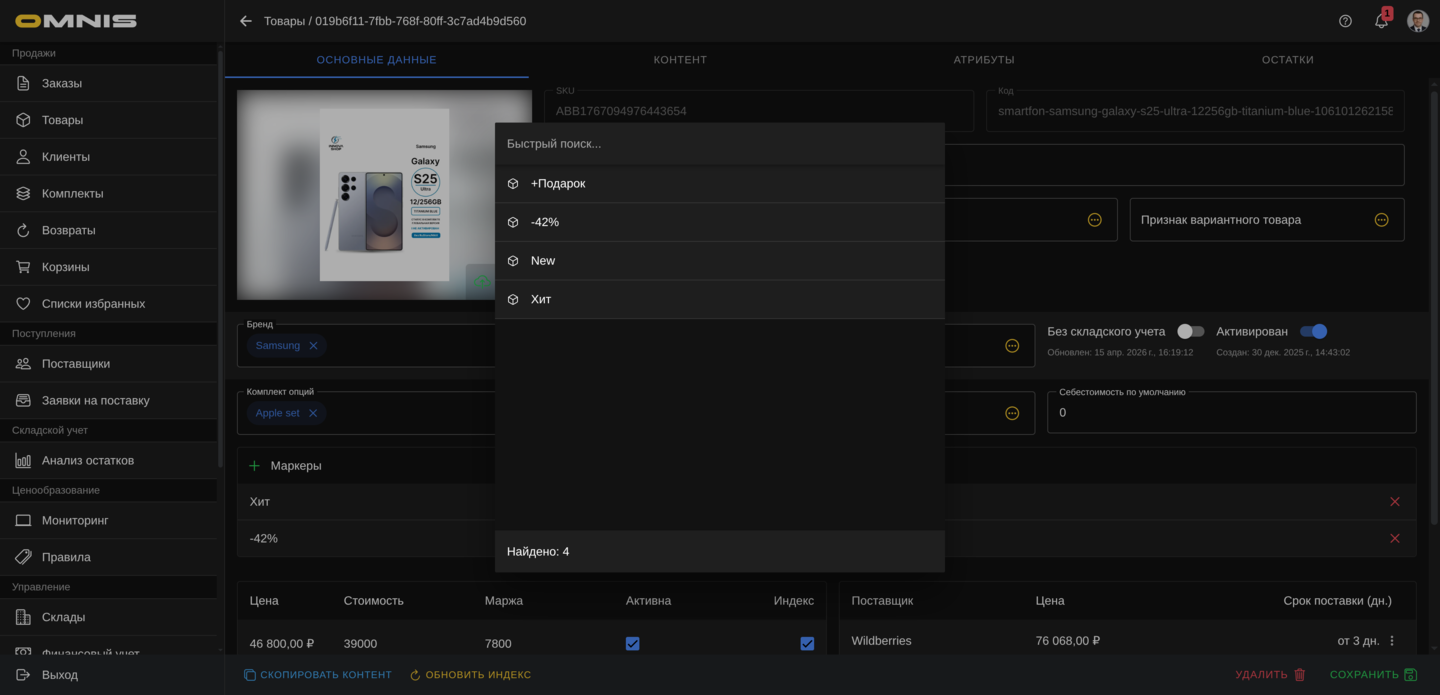Remove the -42% marker with red X
Image resolution: width=1440 pixels, height=695 pixels.
[1394, 539]
